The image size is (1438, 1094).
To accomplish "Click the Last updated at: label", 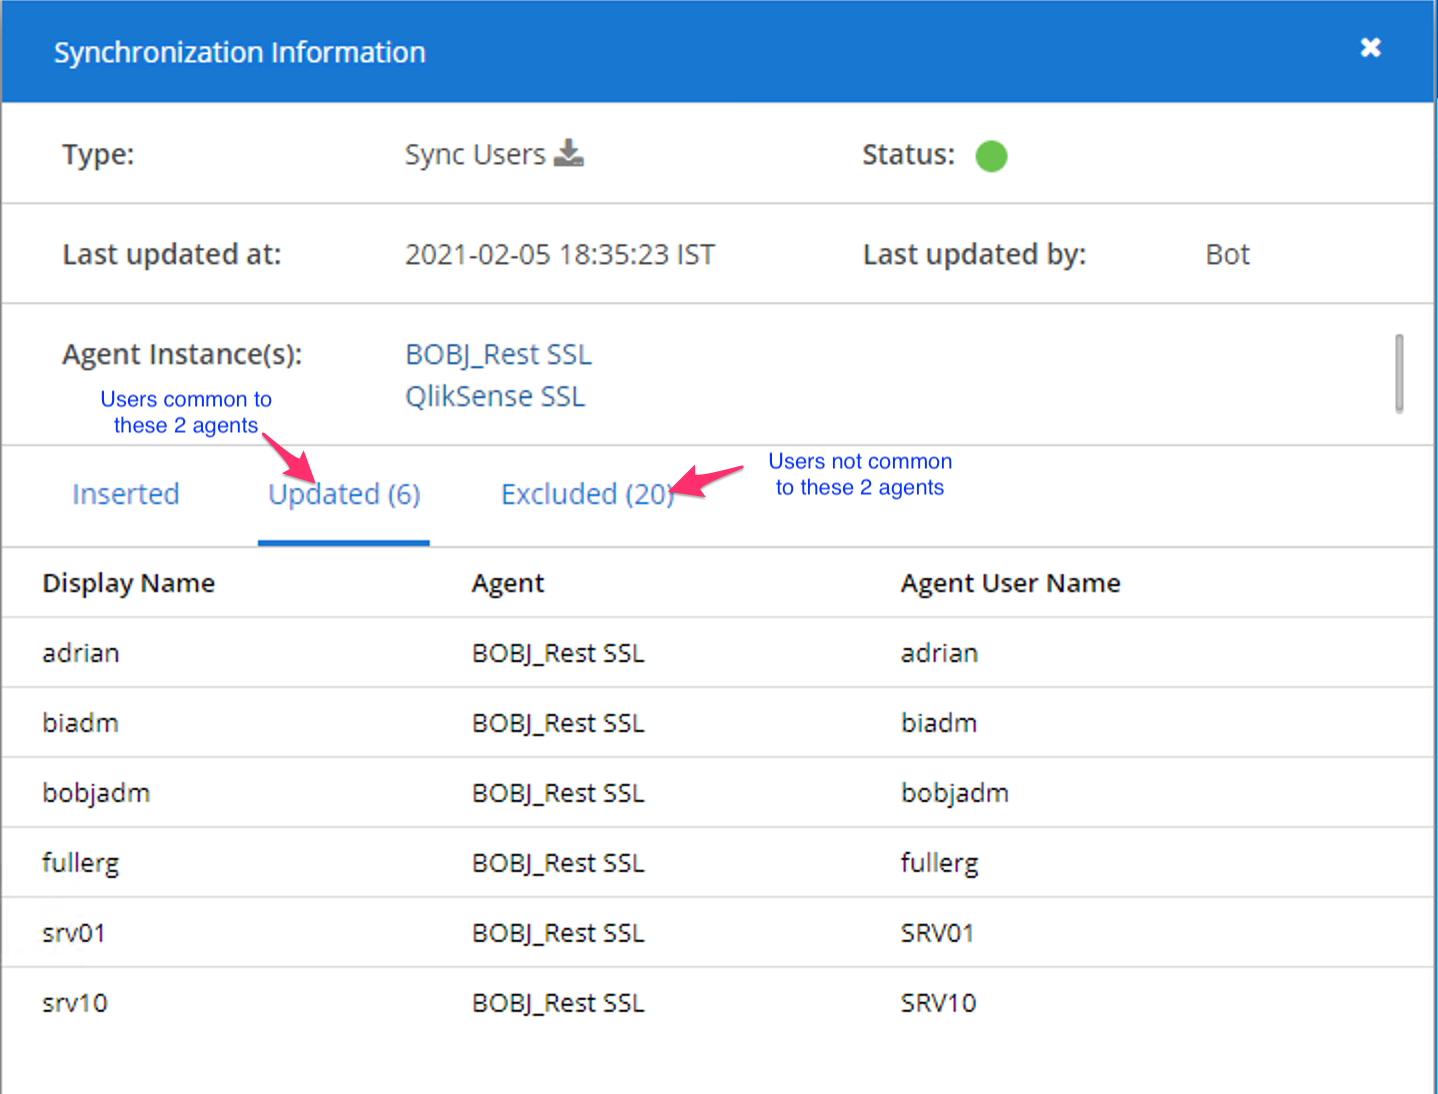I will (172, 255).
